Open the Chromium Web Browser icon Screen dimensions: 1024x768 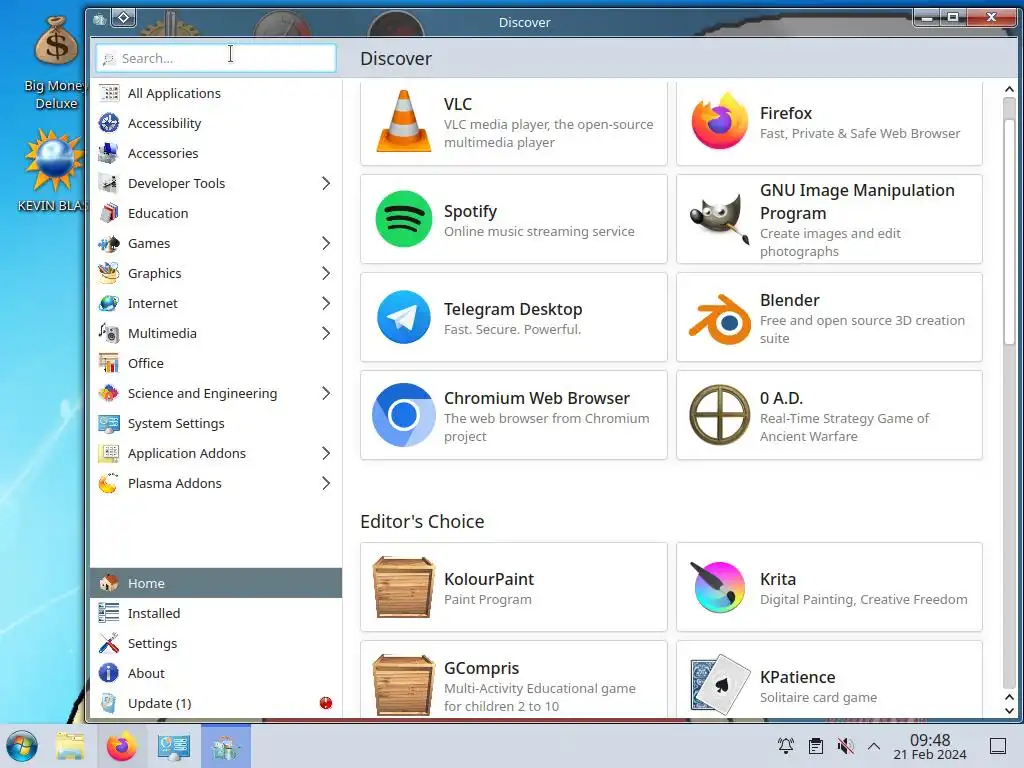click(x=404, y=415)
